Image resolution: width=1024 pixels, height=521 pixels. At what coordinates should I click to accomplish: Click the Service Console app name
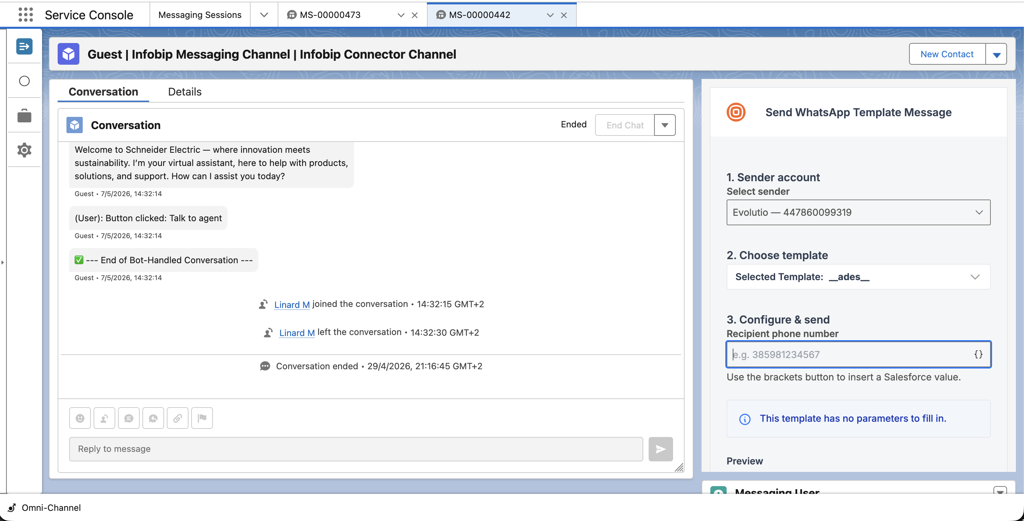[89, 15]
